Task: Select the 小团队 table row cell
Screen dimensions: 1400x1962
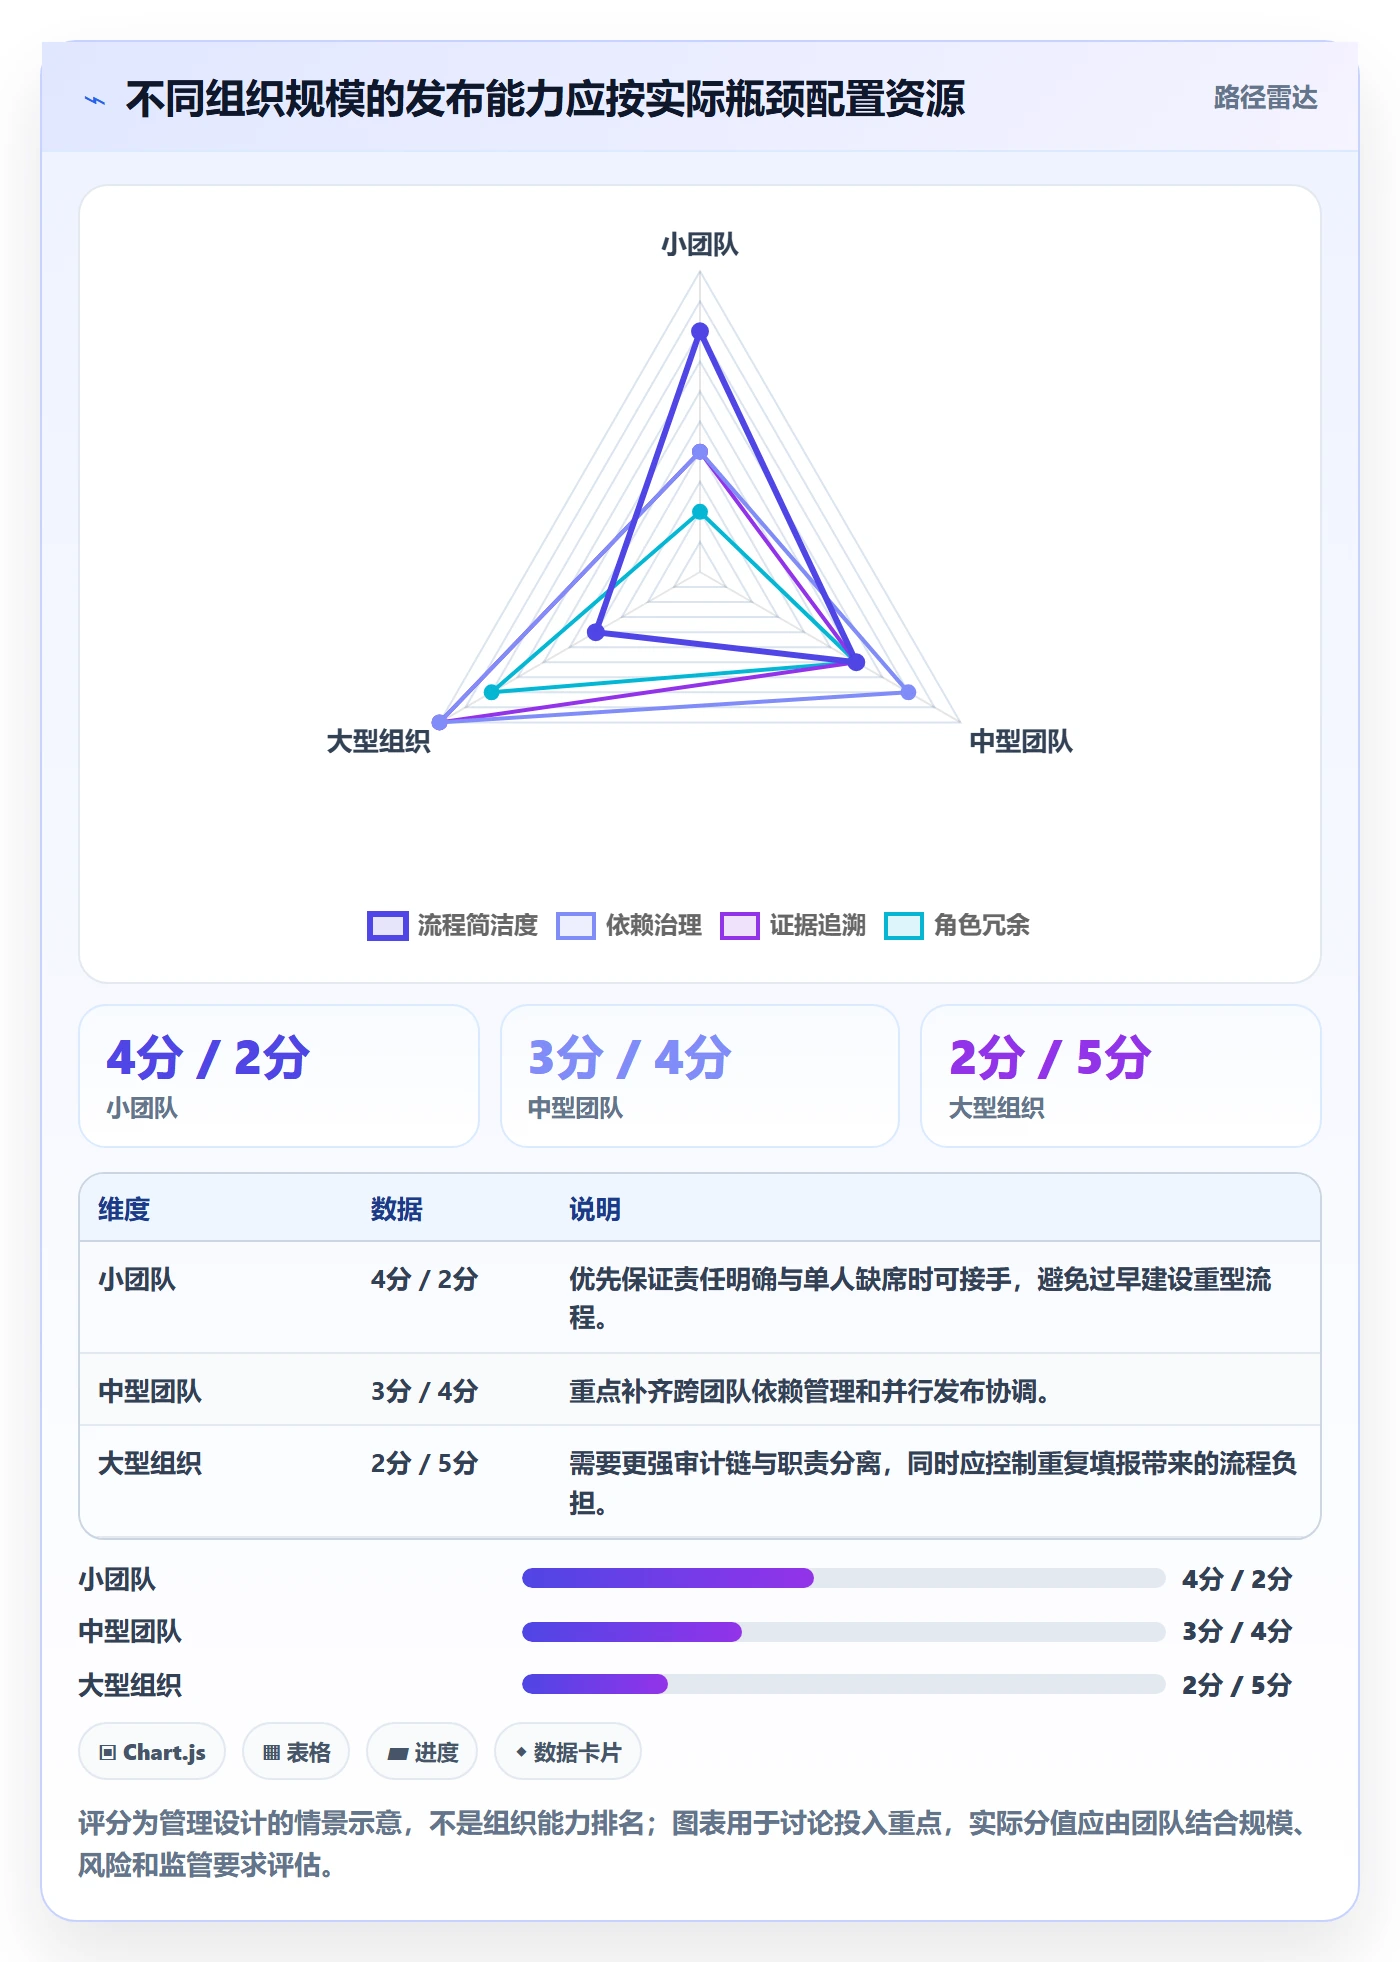Action: [137, 1279]
